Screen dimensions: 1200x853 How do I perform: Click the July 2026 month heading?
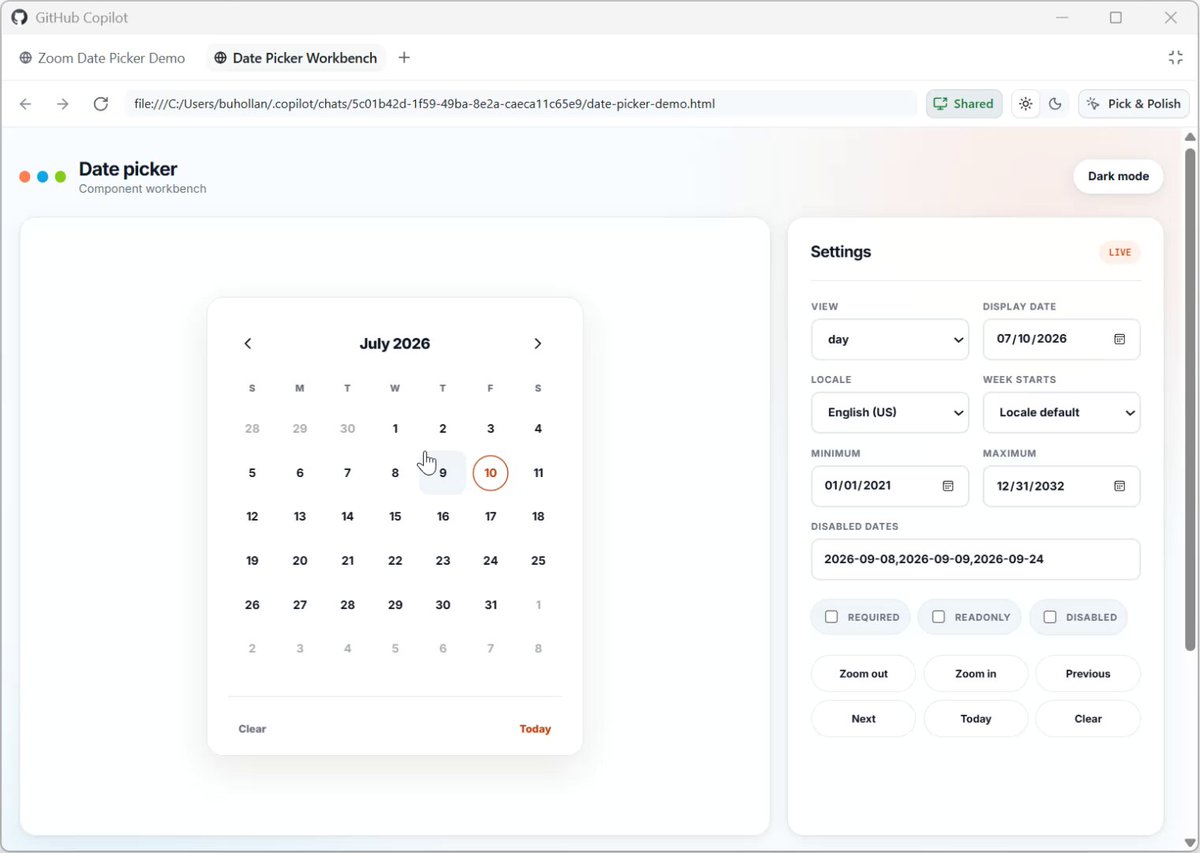pyautogui.click(x=395, y=344)
